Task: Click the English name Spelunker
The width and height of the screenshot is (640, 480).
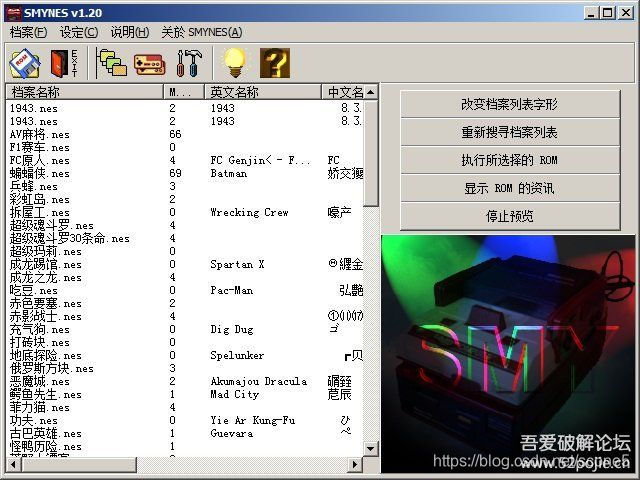Action: [237, 356]
